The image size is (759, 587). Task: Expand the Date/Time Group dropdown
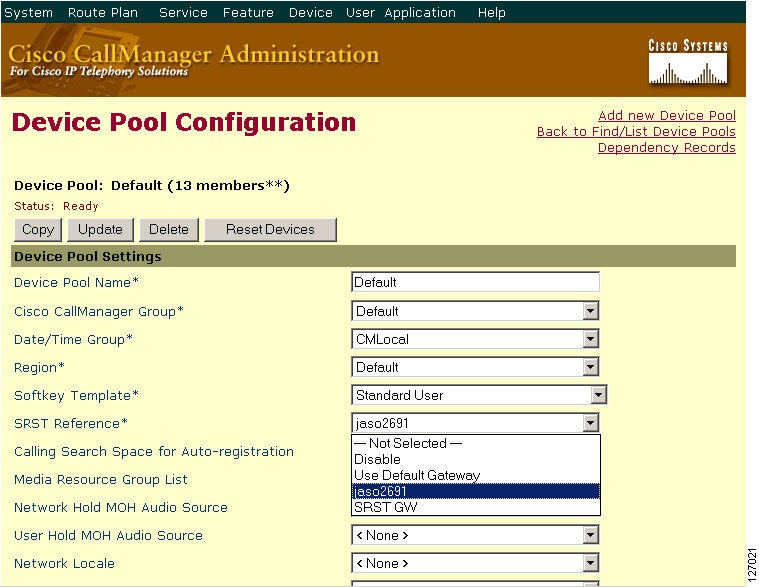coord(590,339)
